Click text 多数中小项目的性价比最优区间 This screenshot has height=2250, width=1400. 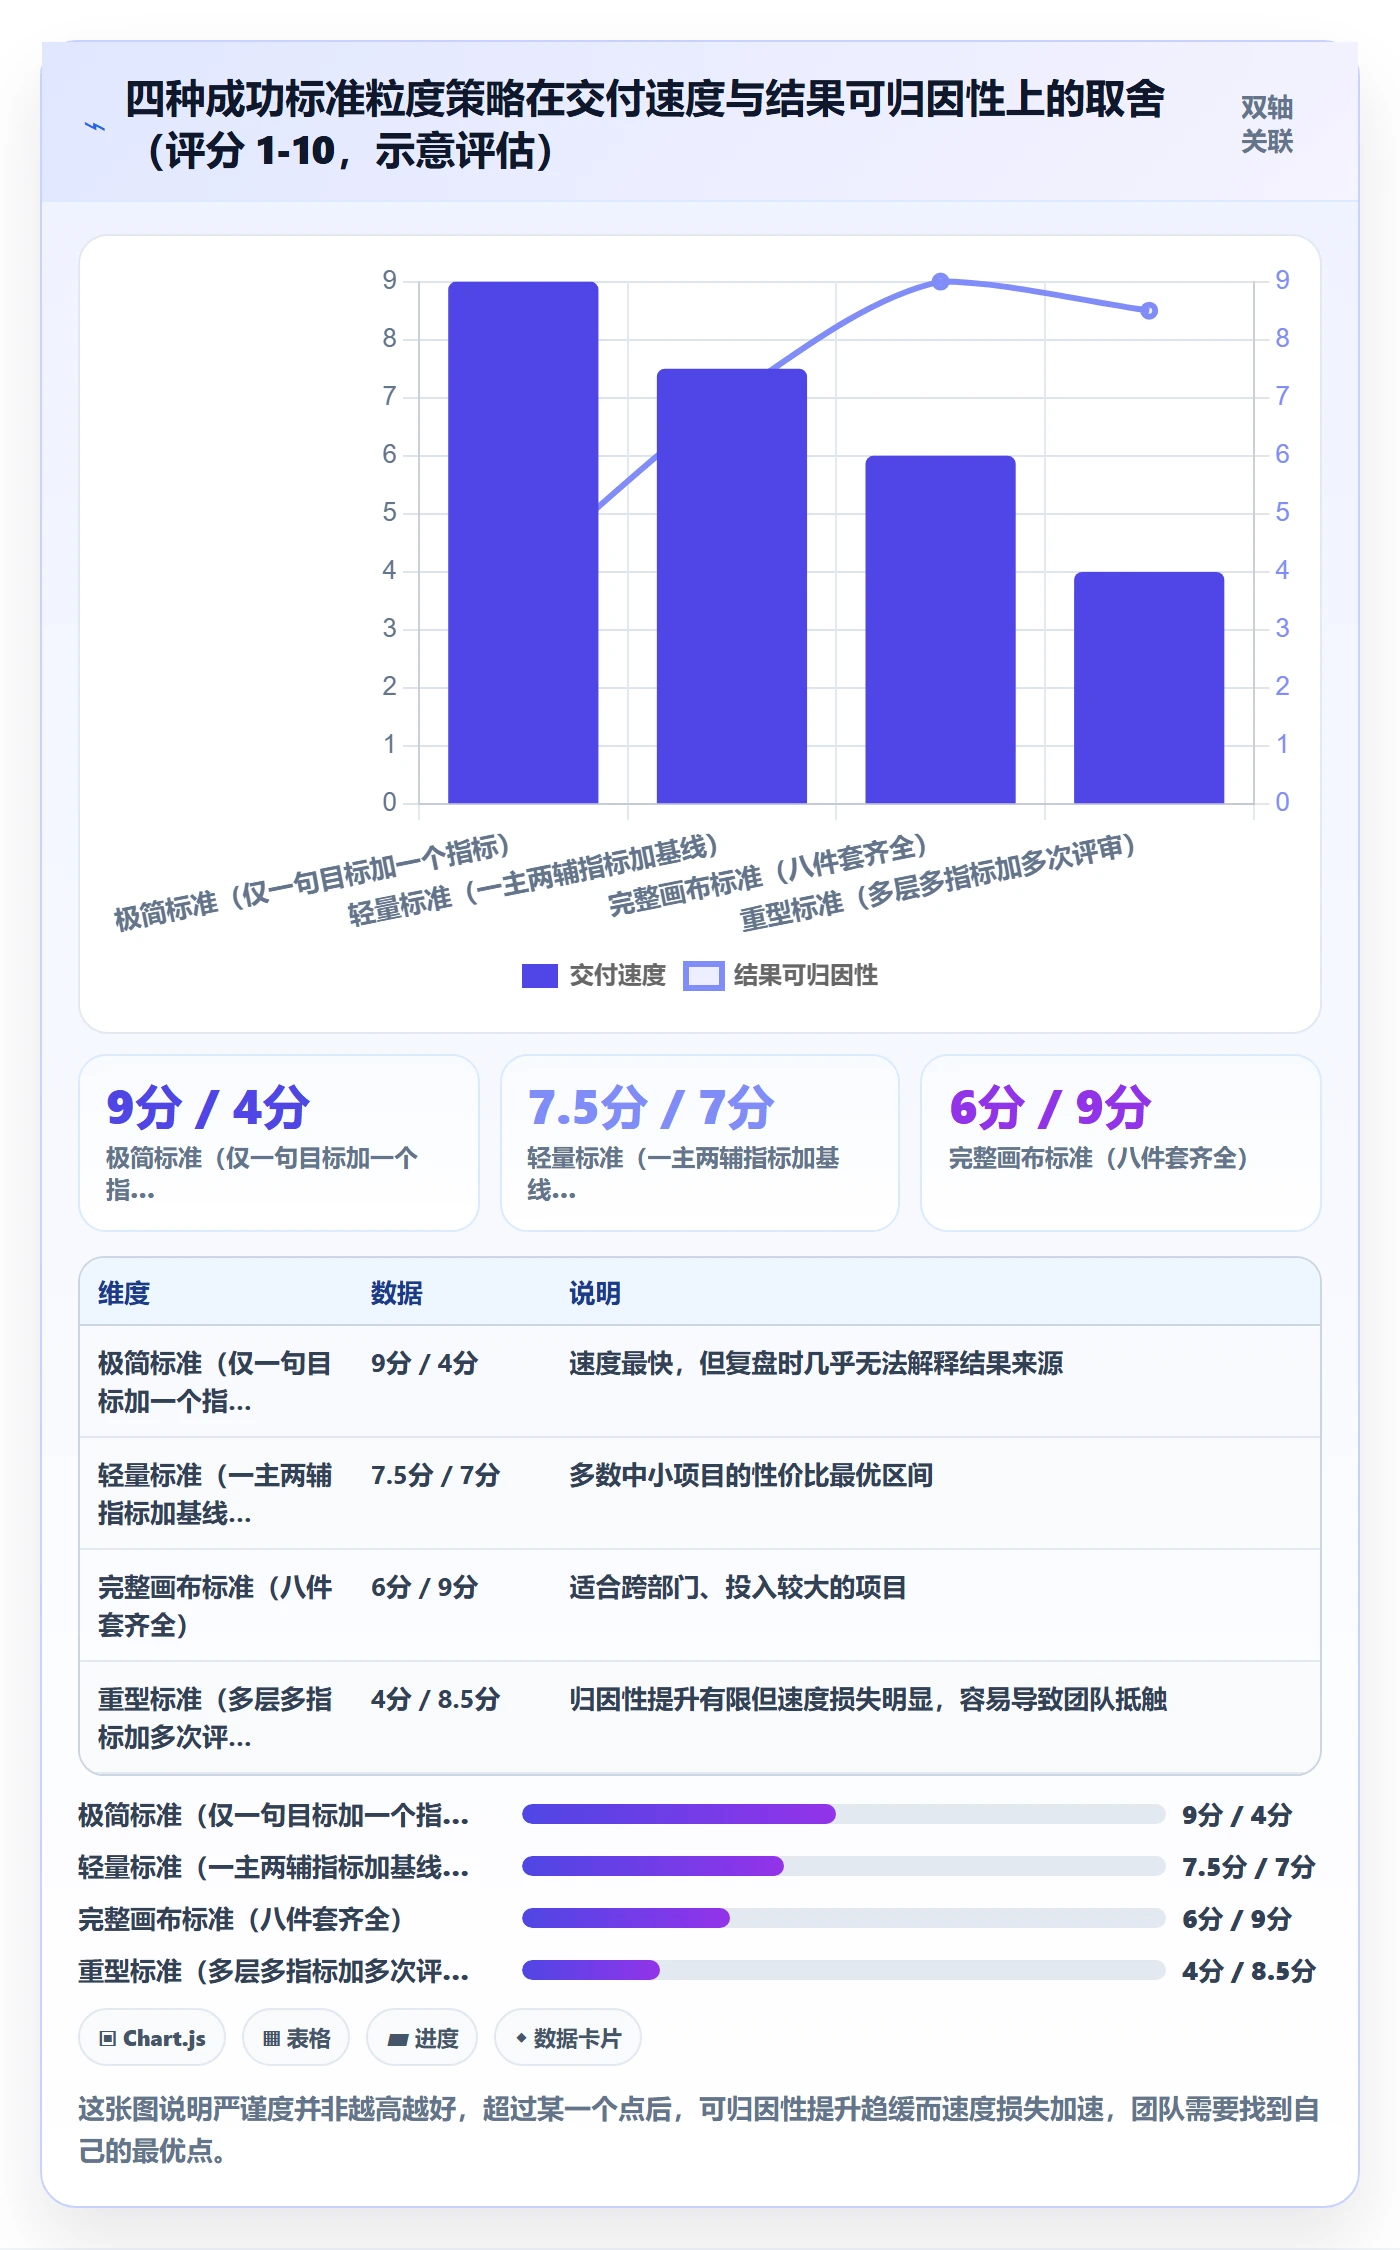(x=751, y=1475)
